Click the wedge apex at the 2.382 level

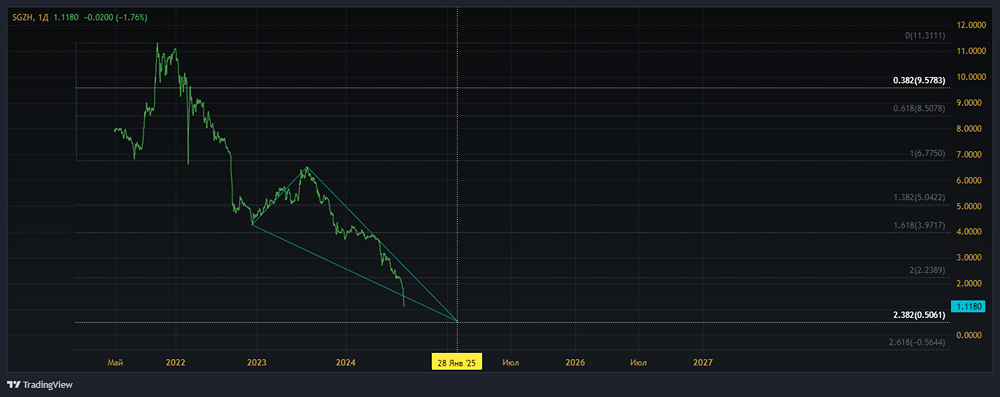pos(457,321)
